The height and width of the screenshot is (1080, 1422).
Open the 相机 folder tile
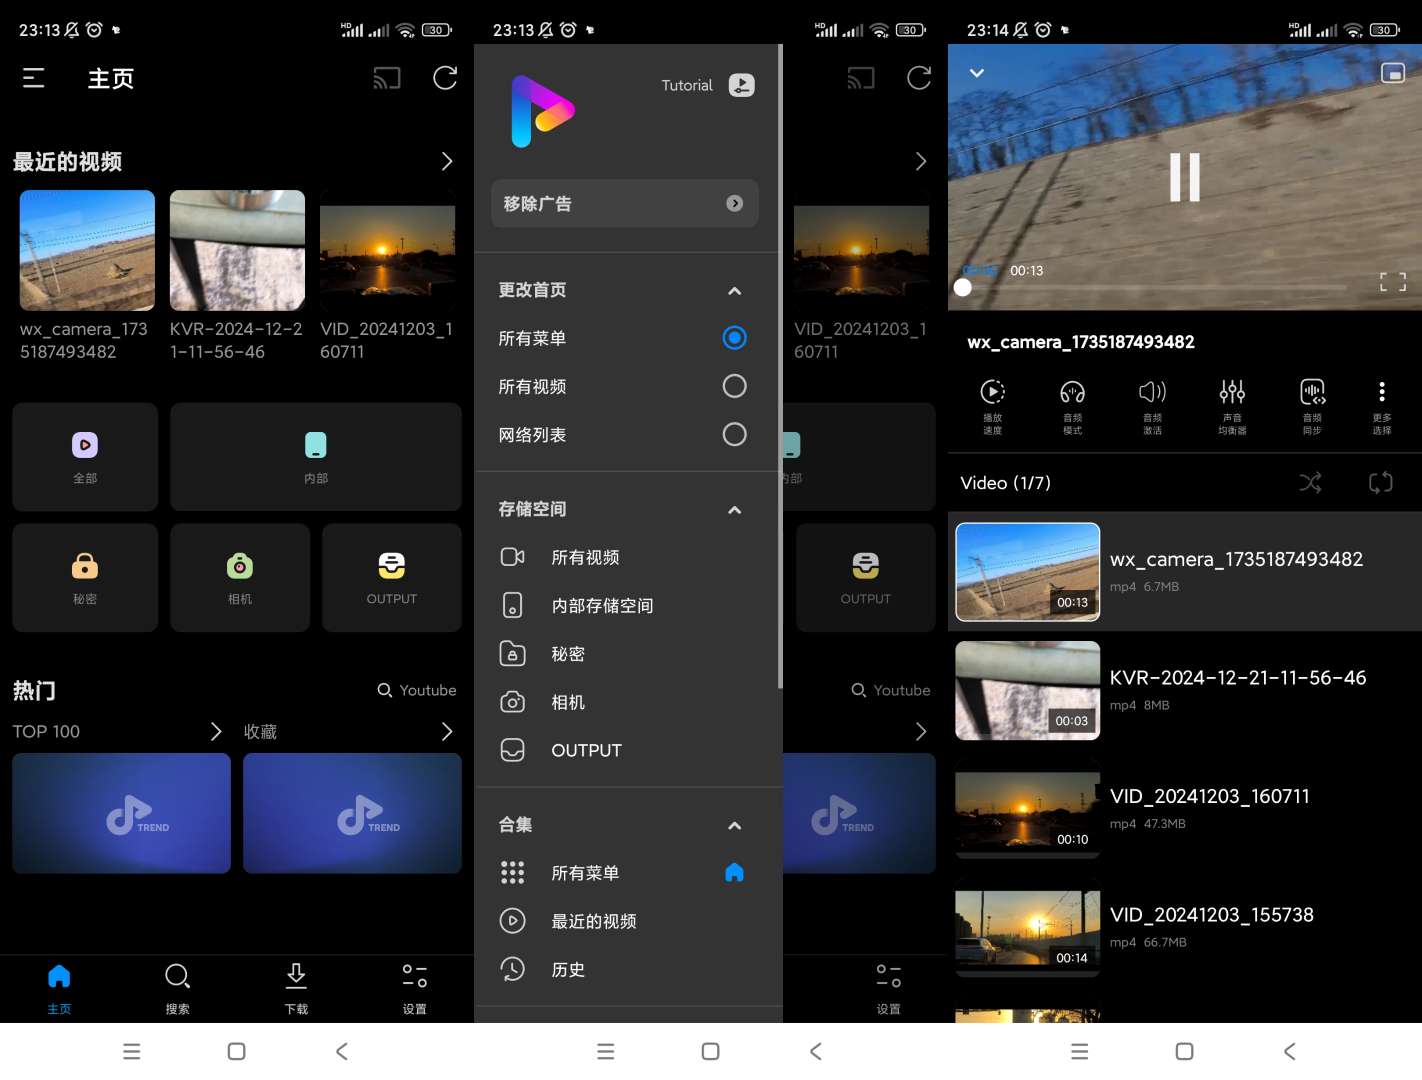coord(240,577)
